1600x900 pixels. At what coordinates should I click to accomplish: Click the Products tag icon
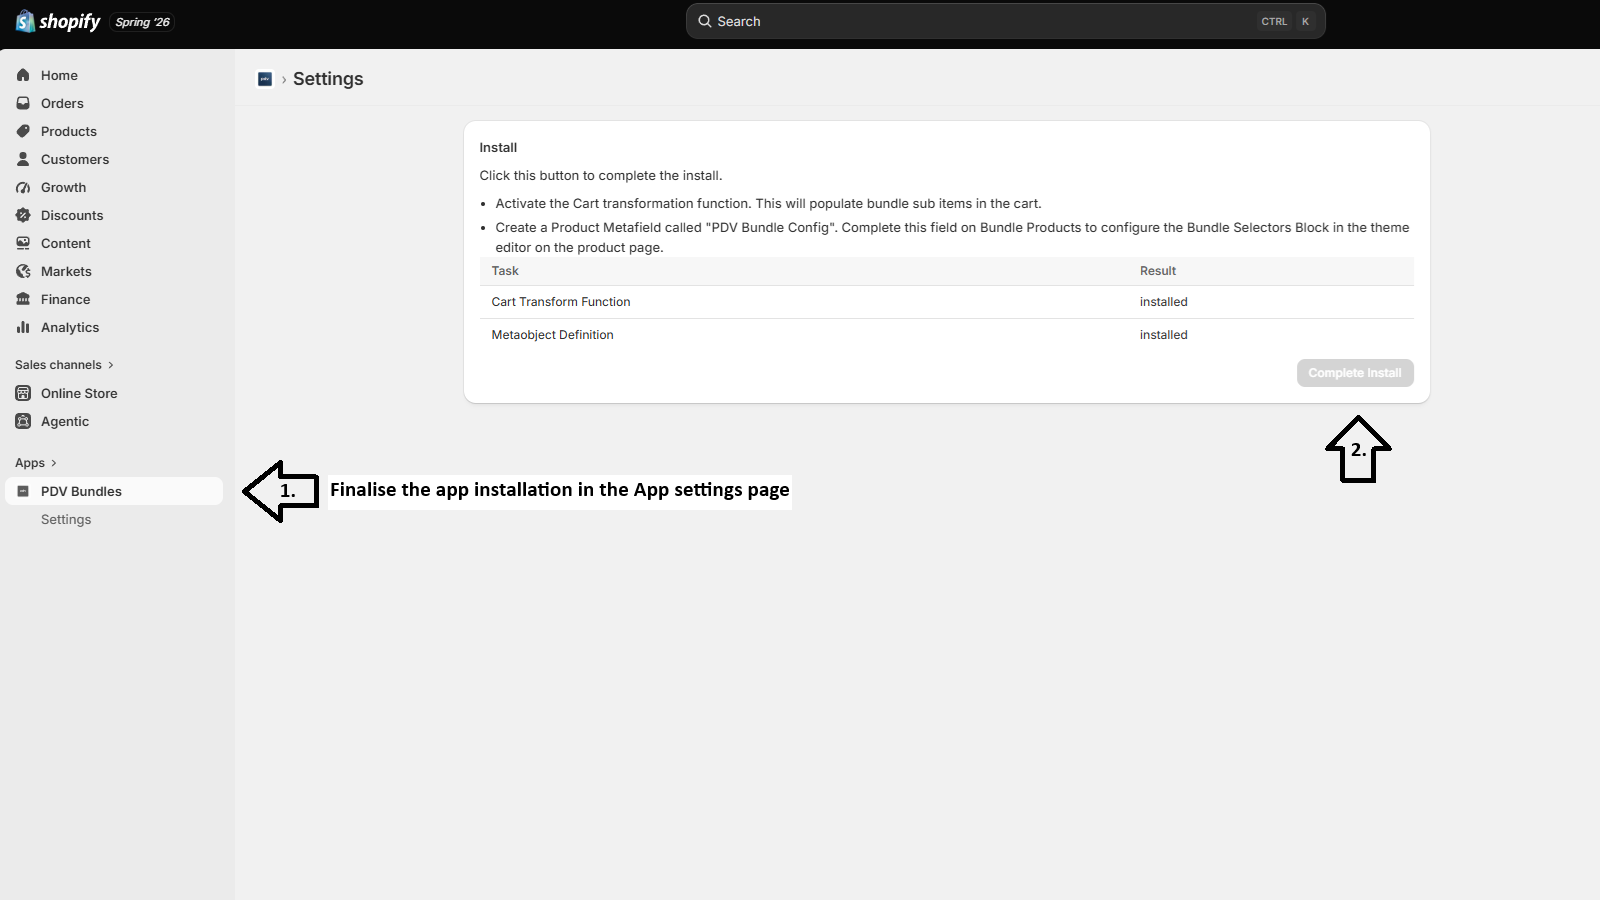pyautogui.click(x=23, y=131)
